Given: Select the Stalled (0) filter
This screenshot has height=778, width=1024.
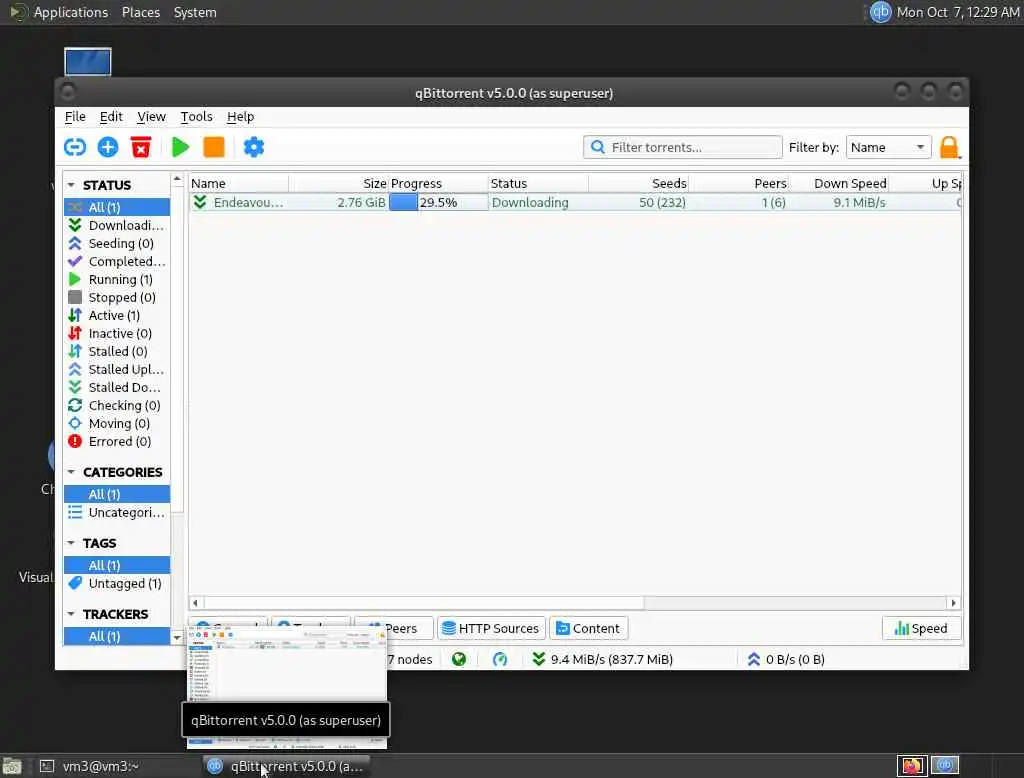Looking at the screenshot, I should [x=117, y=351].
